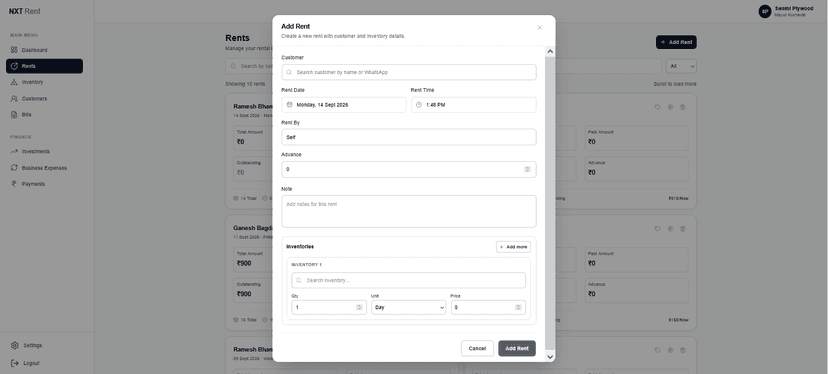Viewport: 828px width, 374px height.
Task: Select the Rents menu item
Action: 44,66
